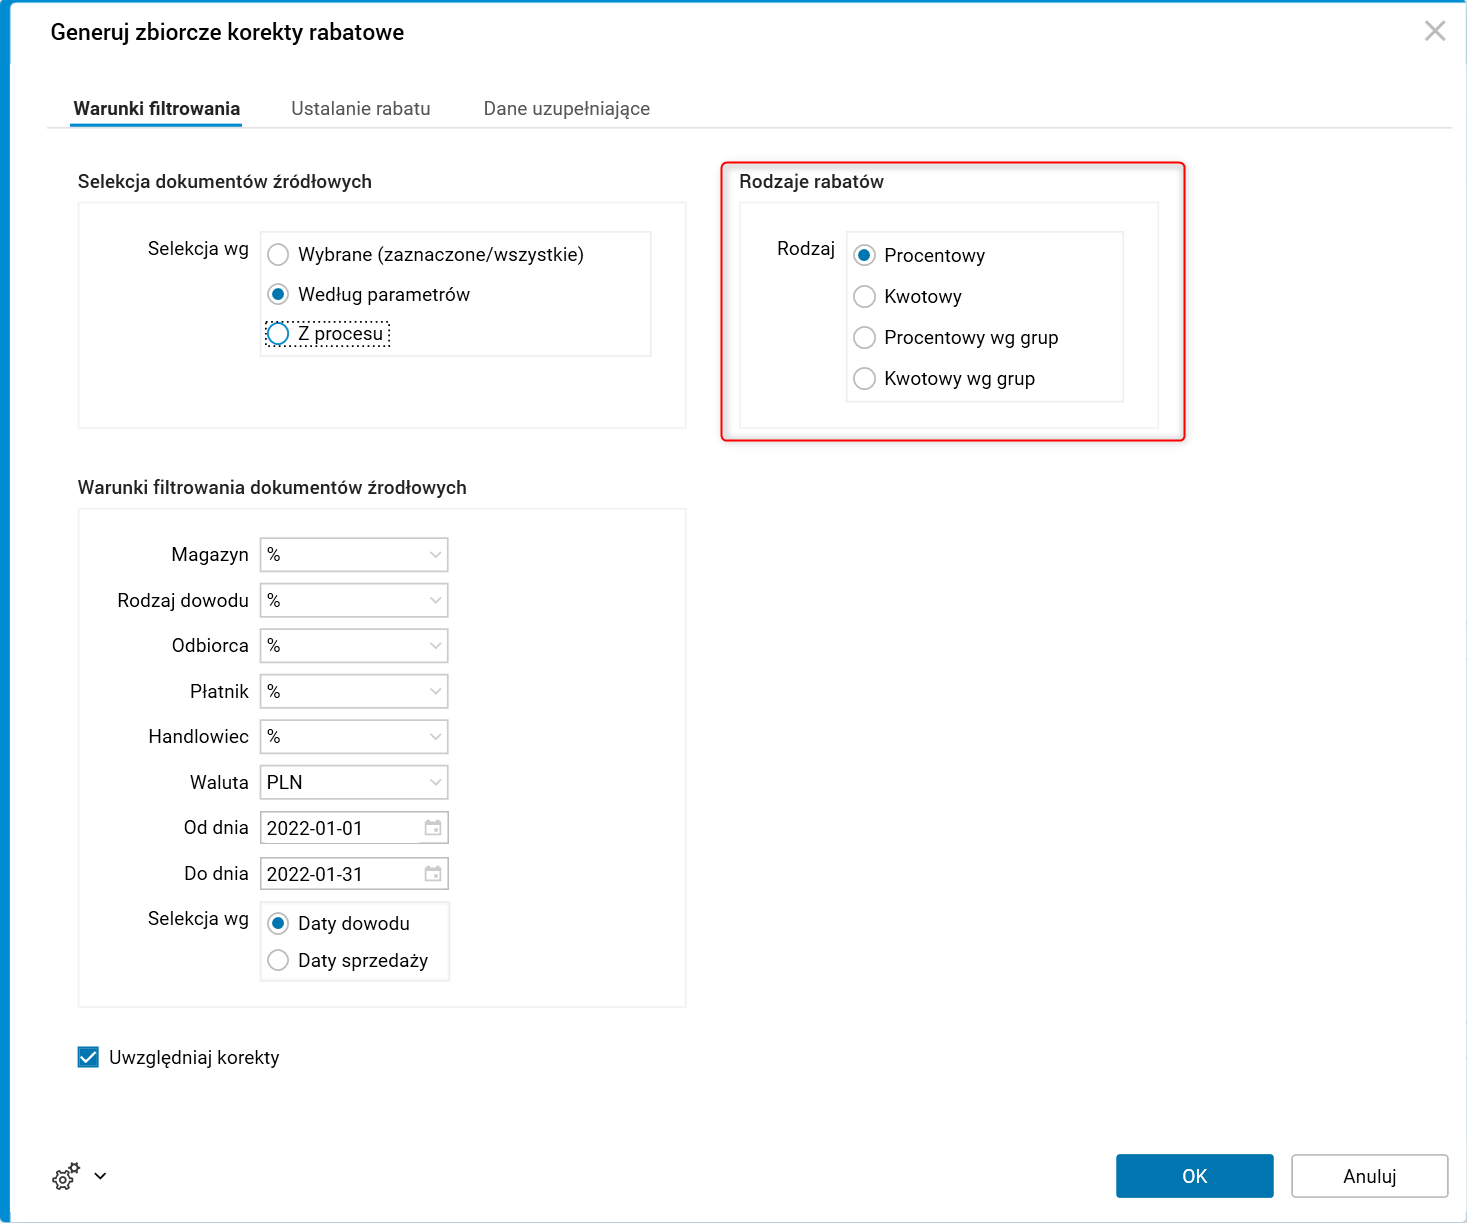Select Wybrane (zaznaczone/wszystkie) option
The width and height of the screenshot is (1467, 1223).
tap(279, 255)
